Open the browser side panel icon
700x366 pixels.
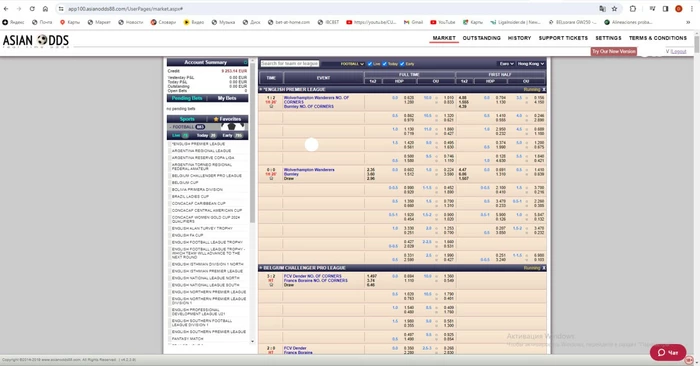tap(665, 8)
